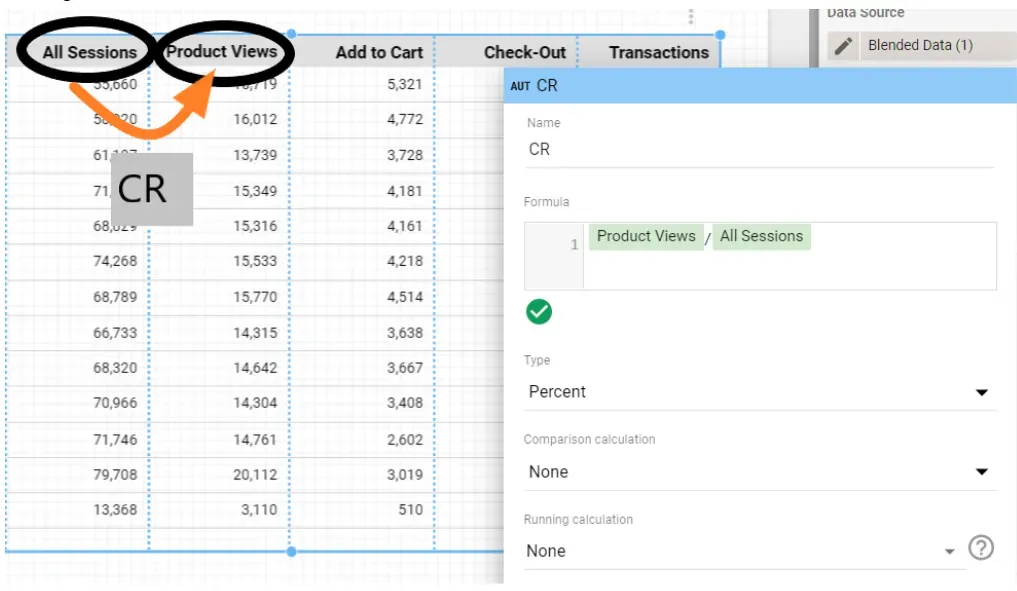Select the cell with value 74,268
The image size is (1017, 591).
point(115,261)
